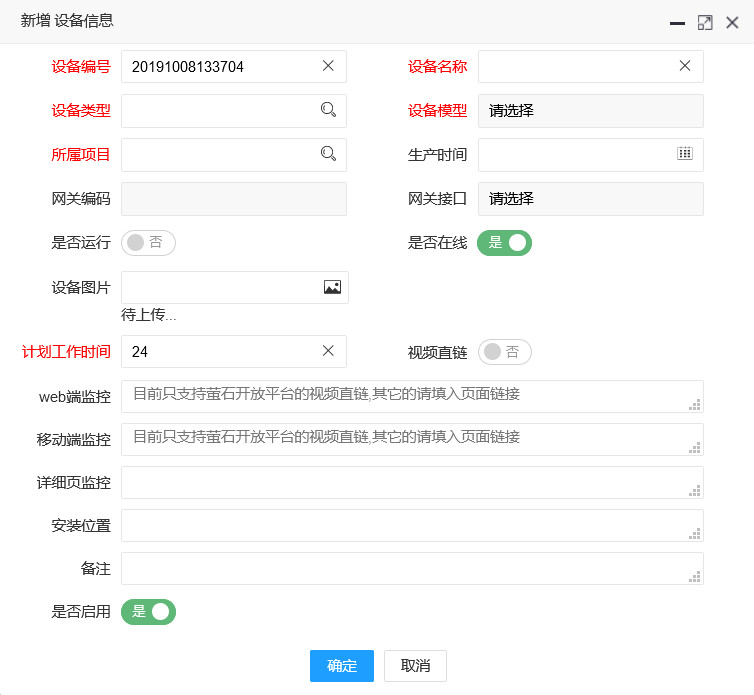Image resolution: width=754 pixels, height=695 pixels.
Task: Toggle the 是否运行 switch on
Action: click(x=148, y=242)
